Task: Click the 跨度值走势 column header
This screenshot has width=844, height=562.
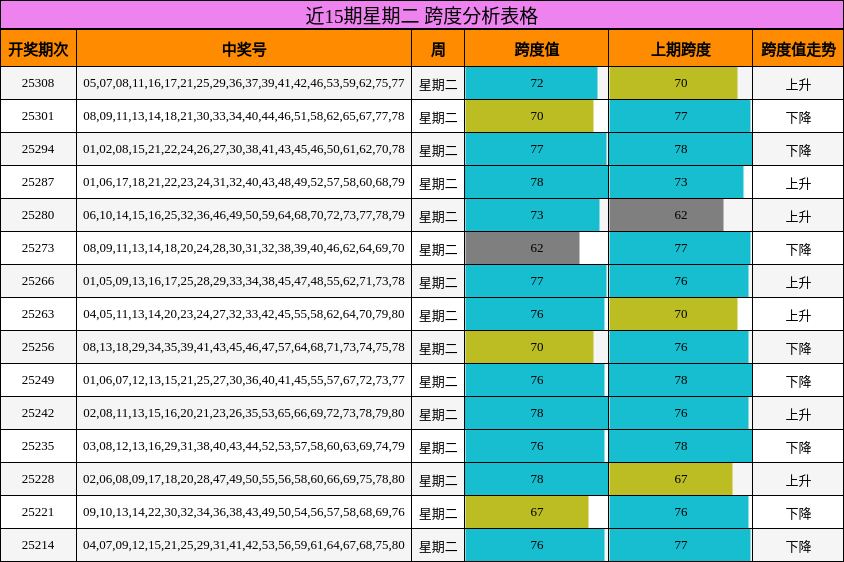Action: point(798,49)
